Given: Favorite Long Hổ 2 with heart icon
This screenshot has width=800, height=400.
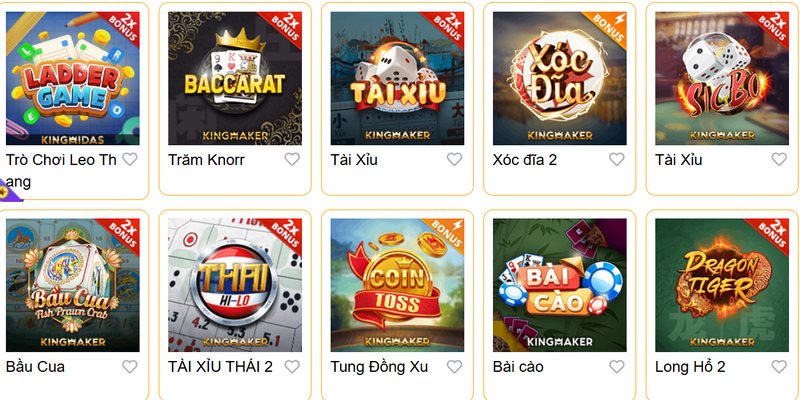Looking at the screenshot, I should point(779,366).
